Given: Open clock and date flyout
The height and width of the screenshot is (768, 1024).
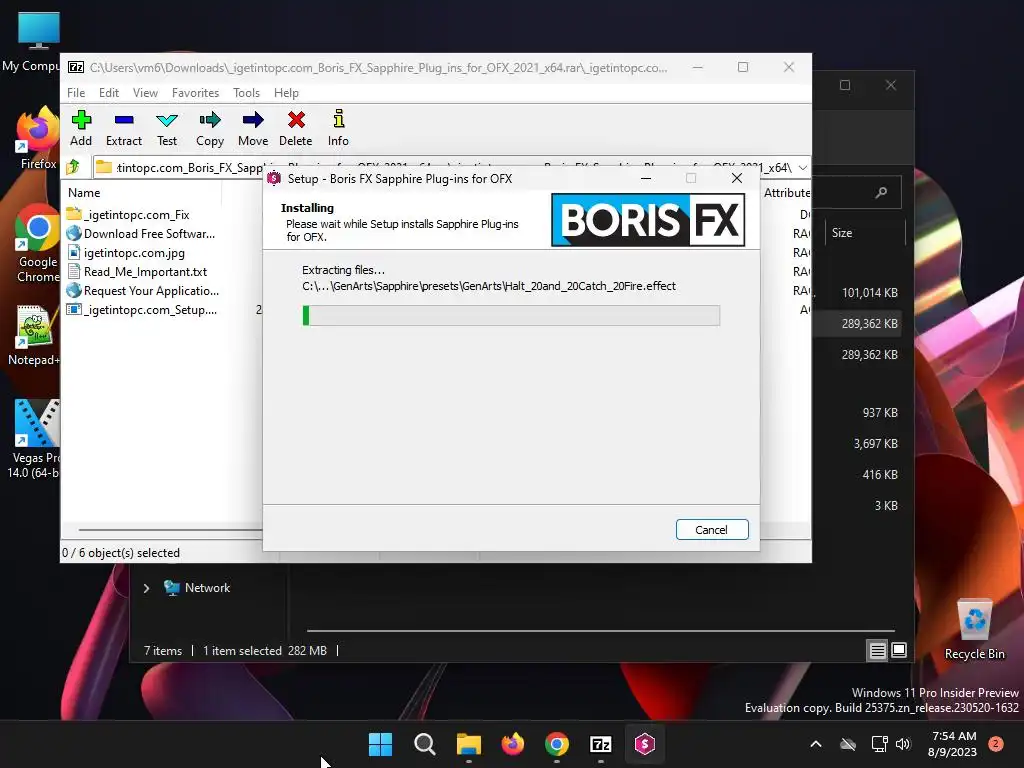Looking at the screenshot, I should tap(953, 744).
